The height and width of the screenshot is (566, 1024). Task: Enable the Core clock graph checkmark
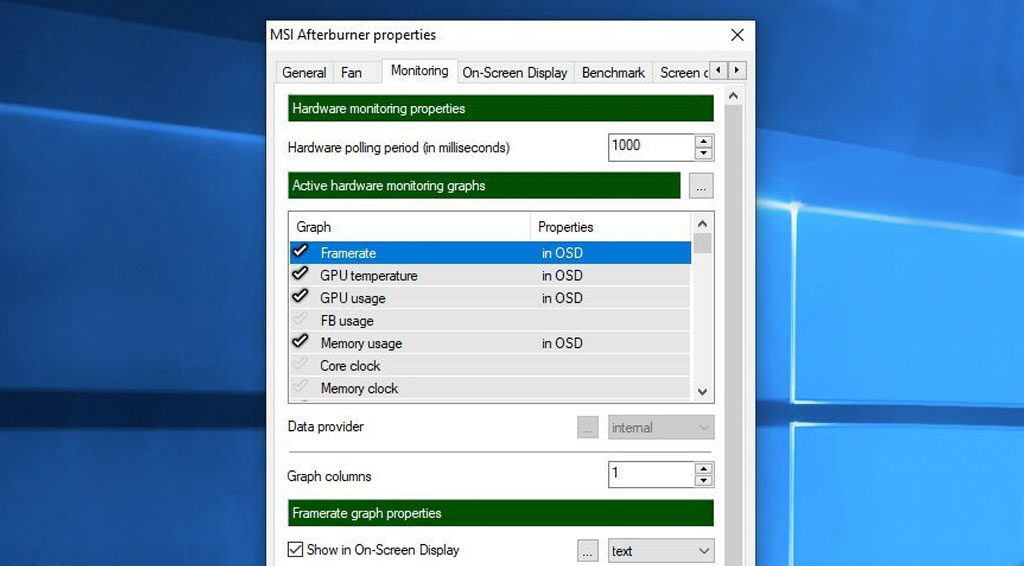(300, 364)
